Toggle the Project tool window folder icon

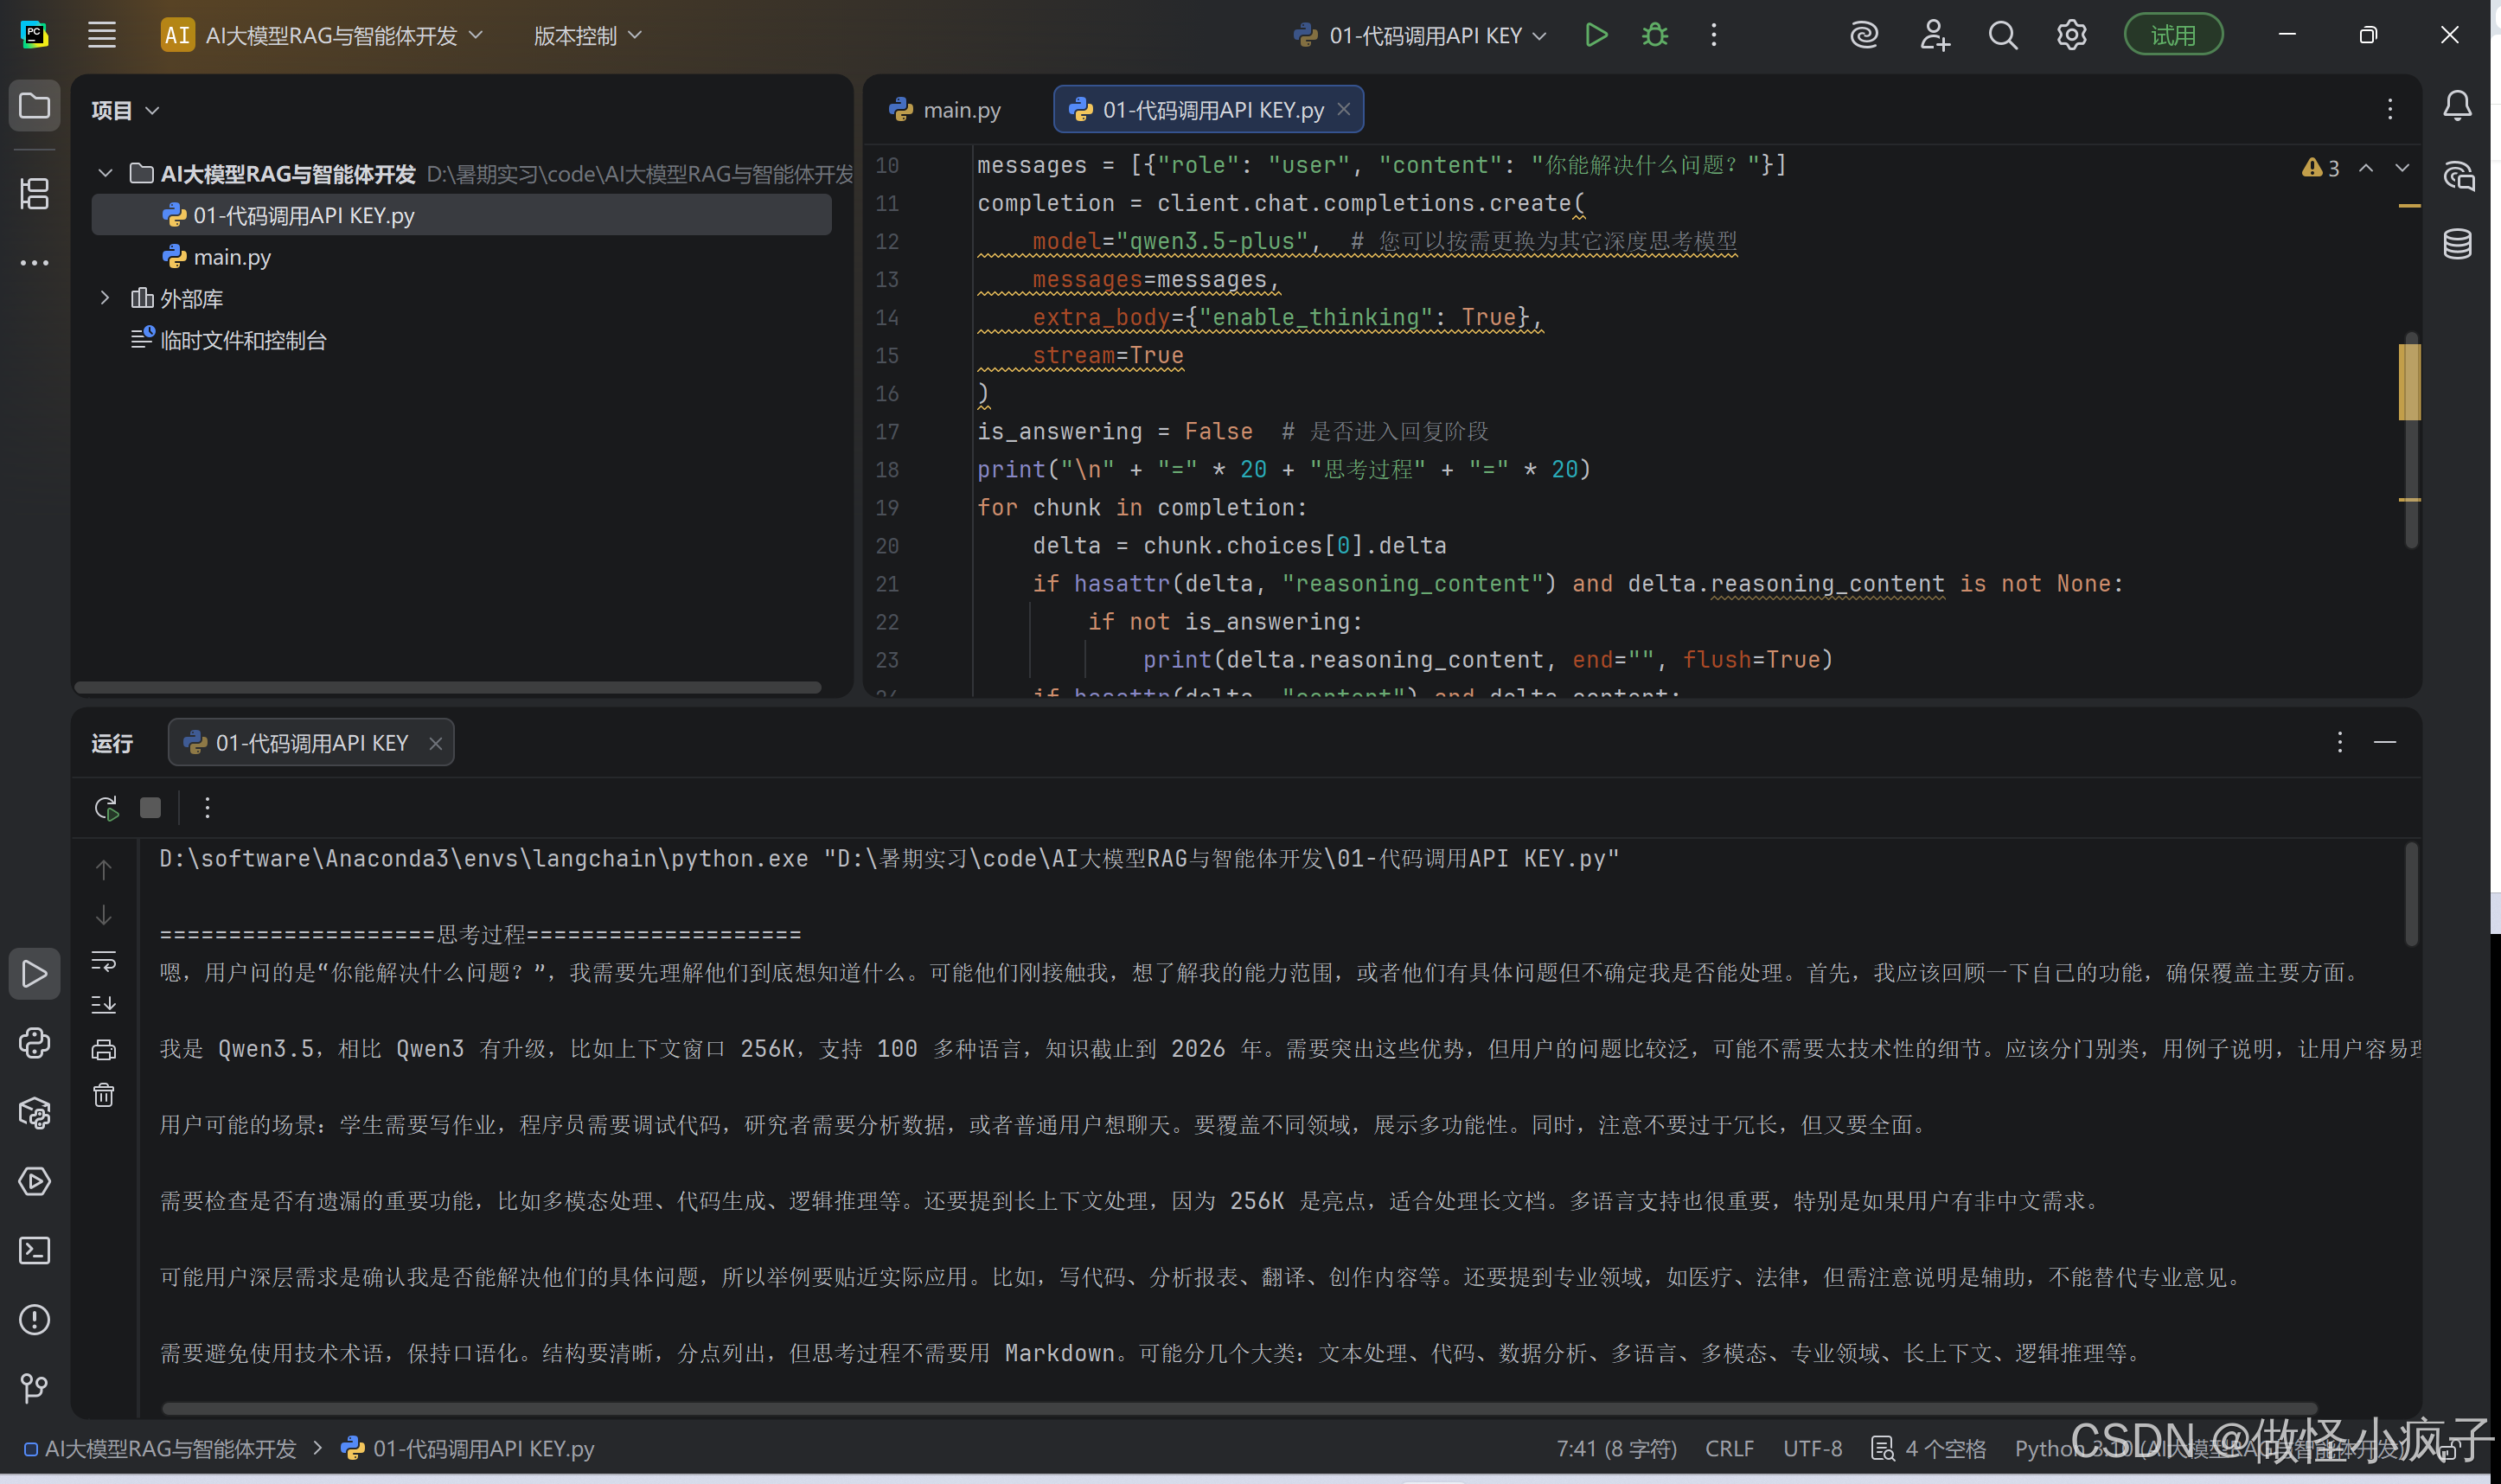pos(35,106)
